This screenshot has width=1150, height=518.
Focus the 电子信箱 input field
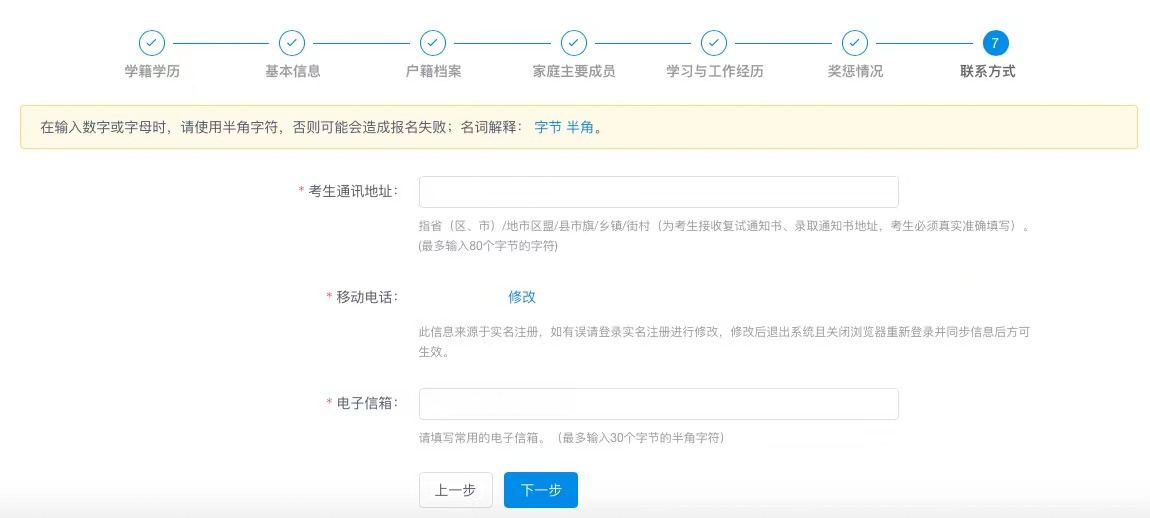coord(658,404)
